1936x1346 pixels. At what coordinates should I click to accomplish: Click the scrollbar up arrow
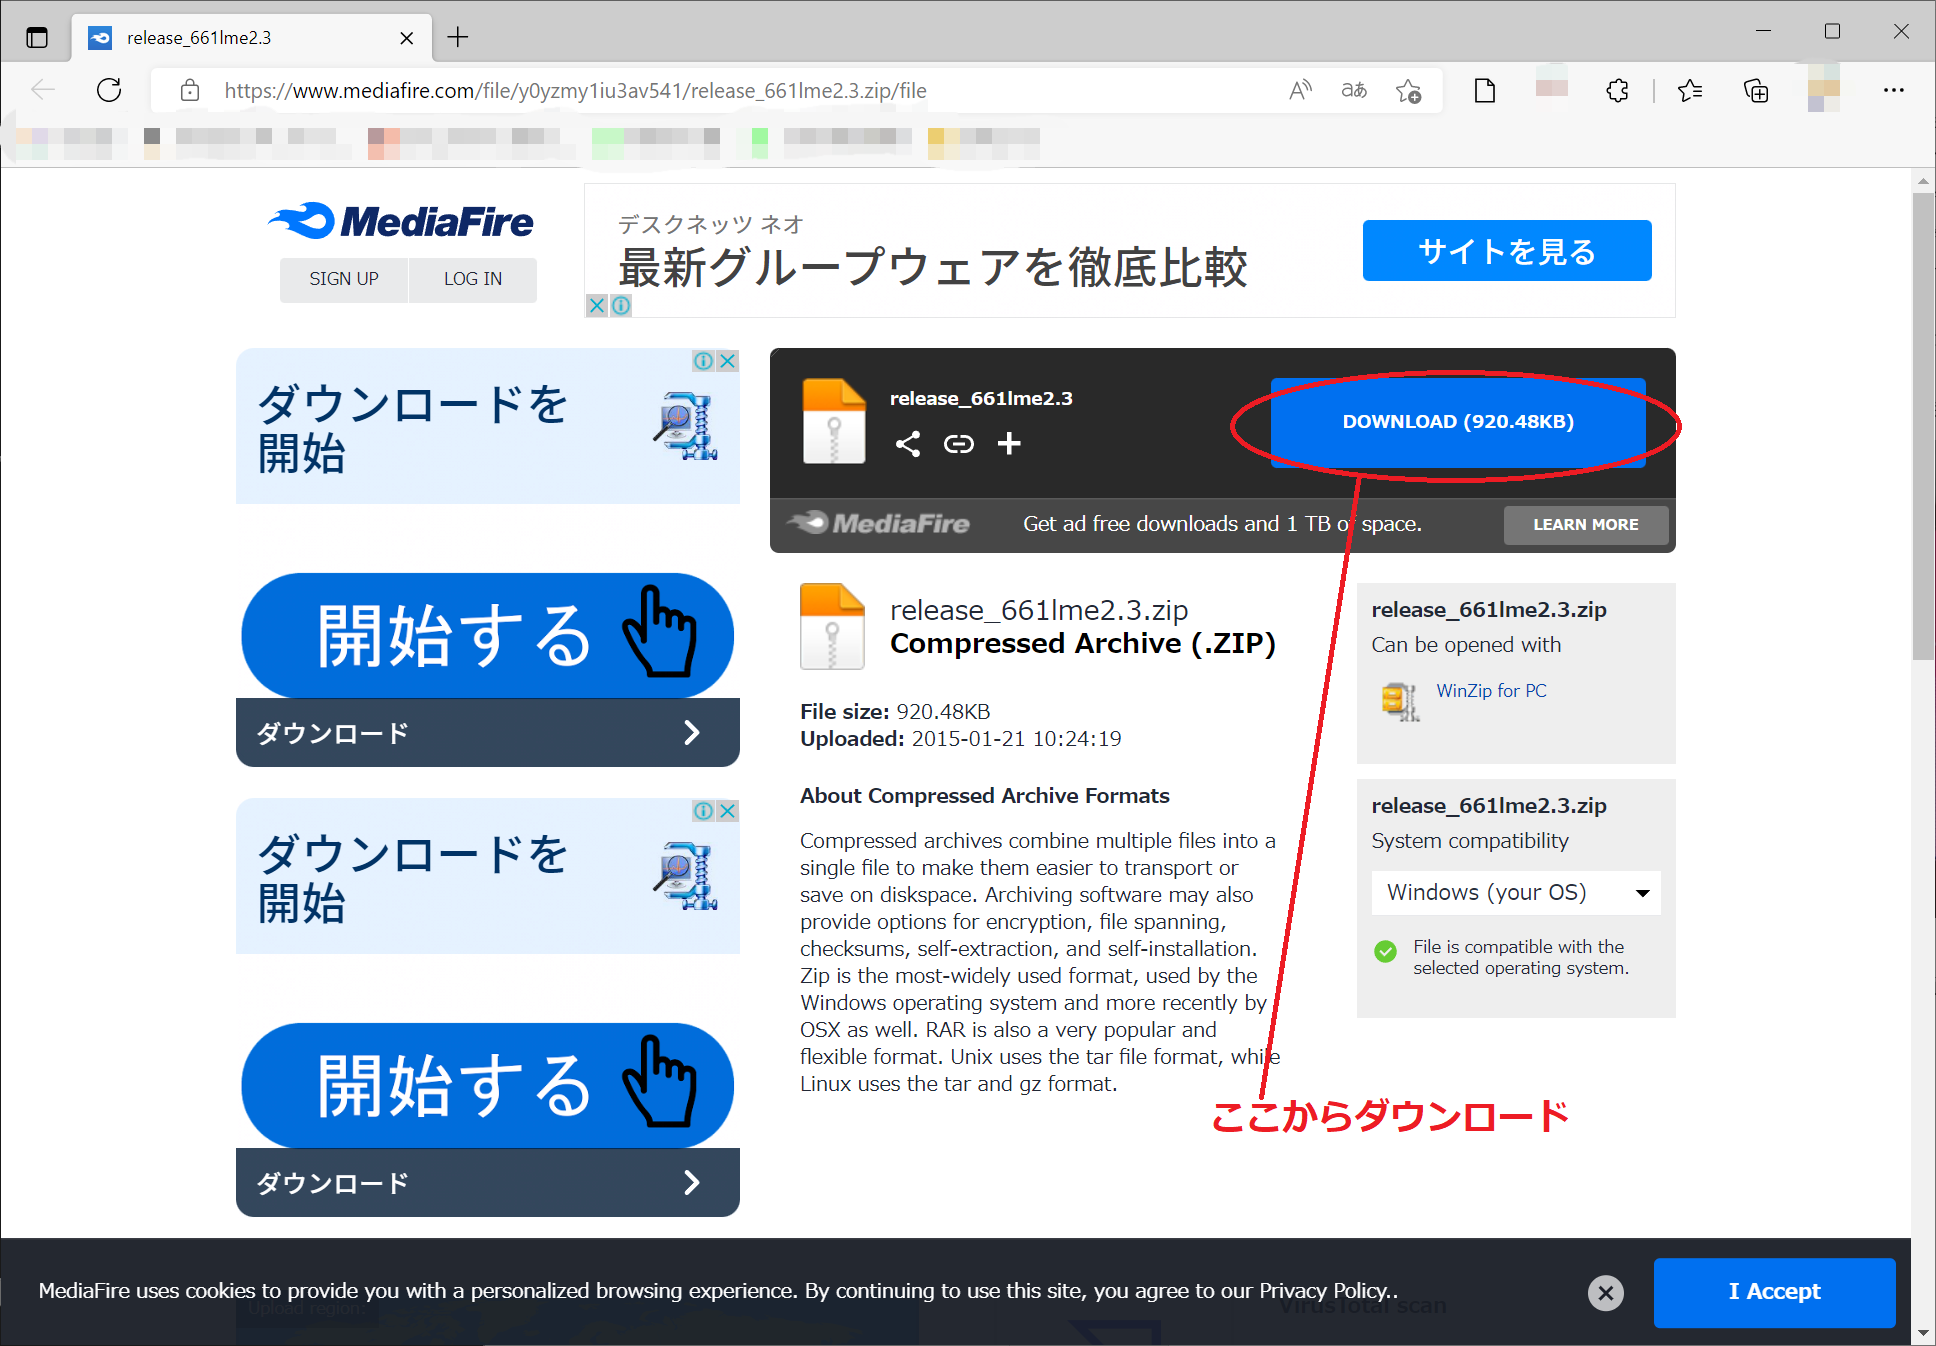(1923, 182)
